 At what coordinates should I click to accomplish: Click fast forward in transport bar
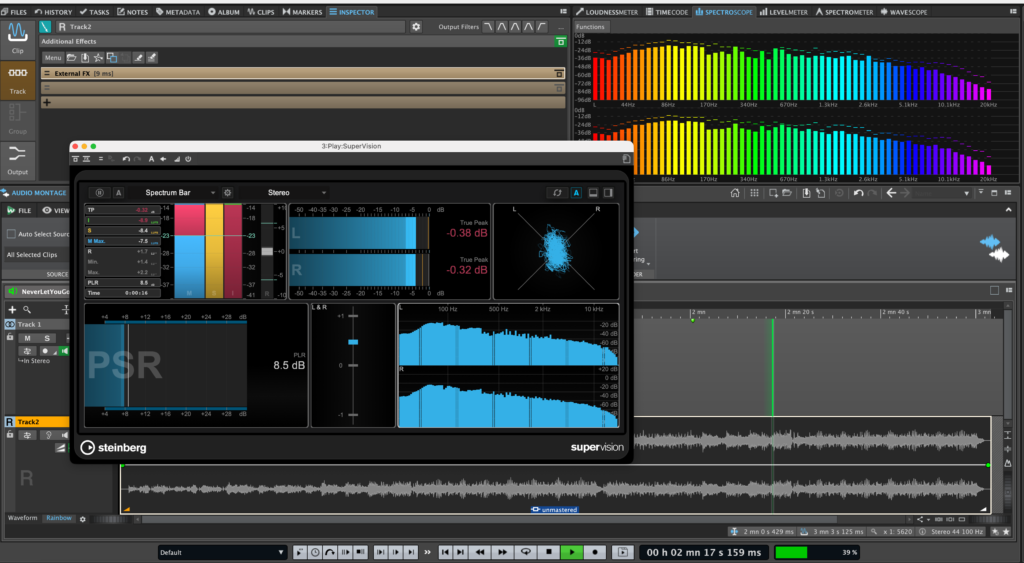point(502,553)
